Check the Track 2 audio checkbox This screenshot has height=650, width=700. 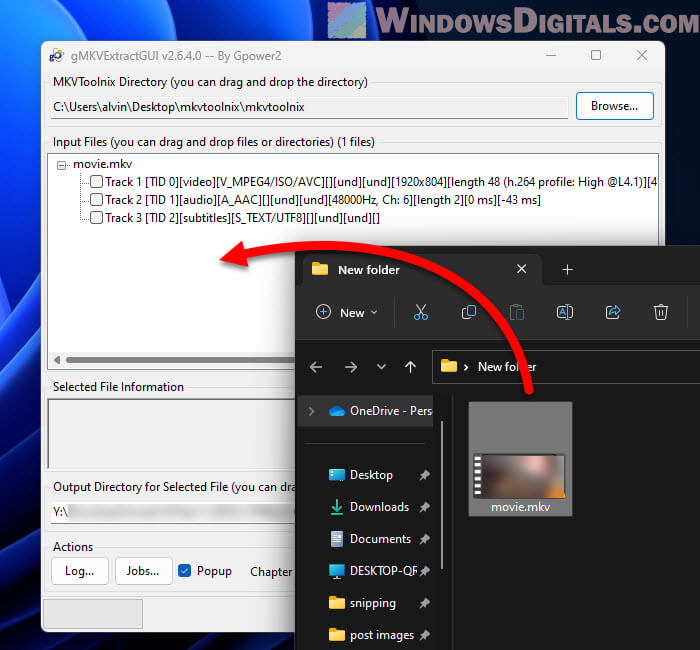pos(96,200)
